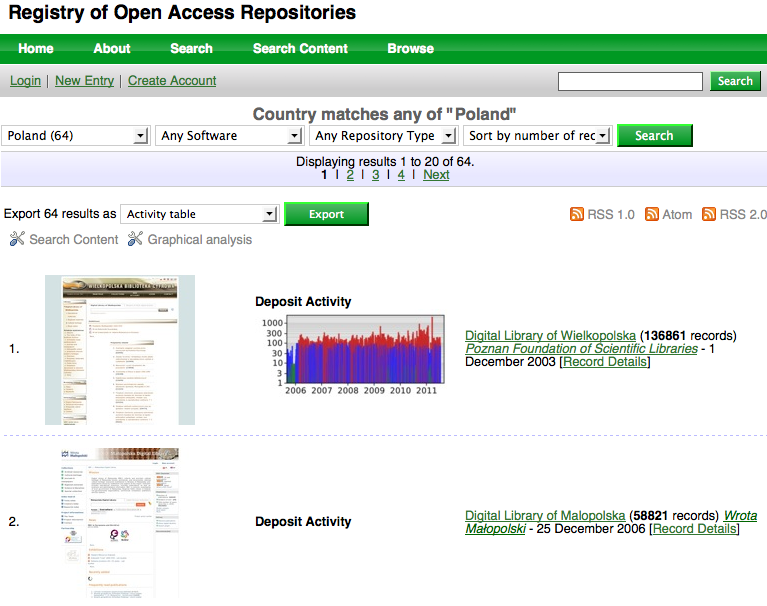Open the Wrota Małopolski link

(x=740, y=516)
